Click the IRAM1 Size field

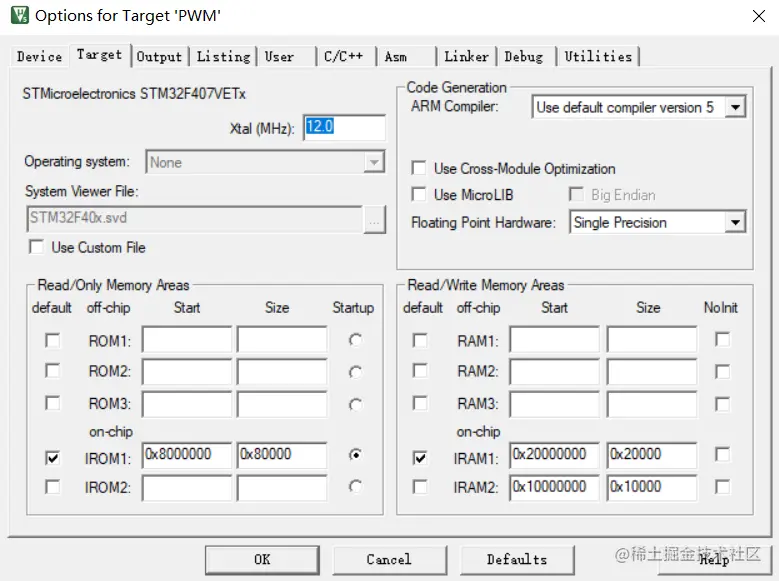[x=651, y=455]
